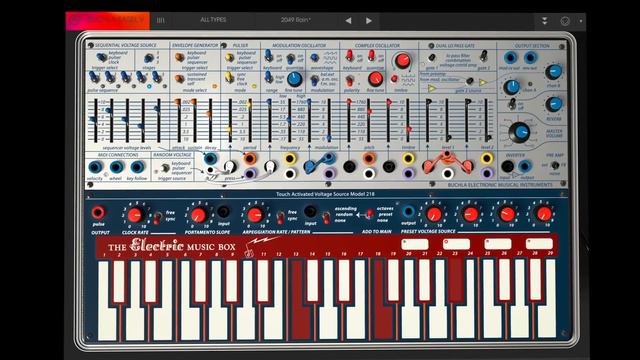The width and height of the screenshot is (640, 360).
Task: Flip the Add To Main octaves/preset switch
Action: click(x=369, y=213)
